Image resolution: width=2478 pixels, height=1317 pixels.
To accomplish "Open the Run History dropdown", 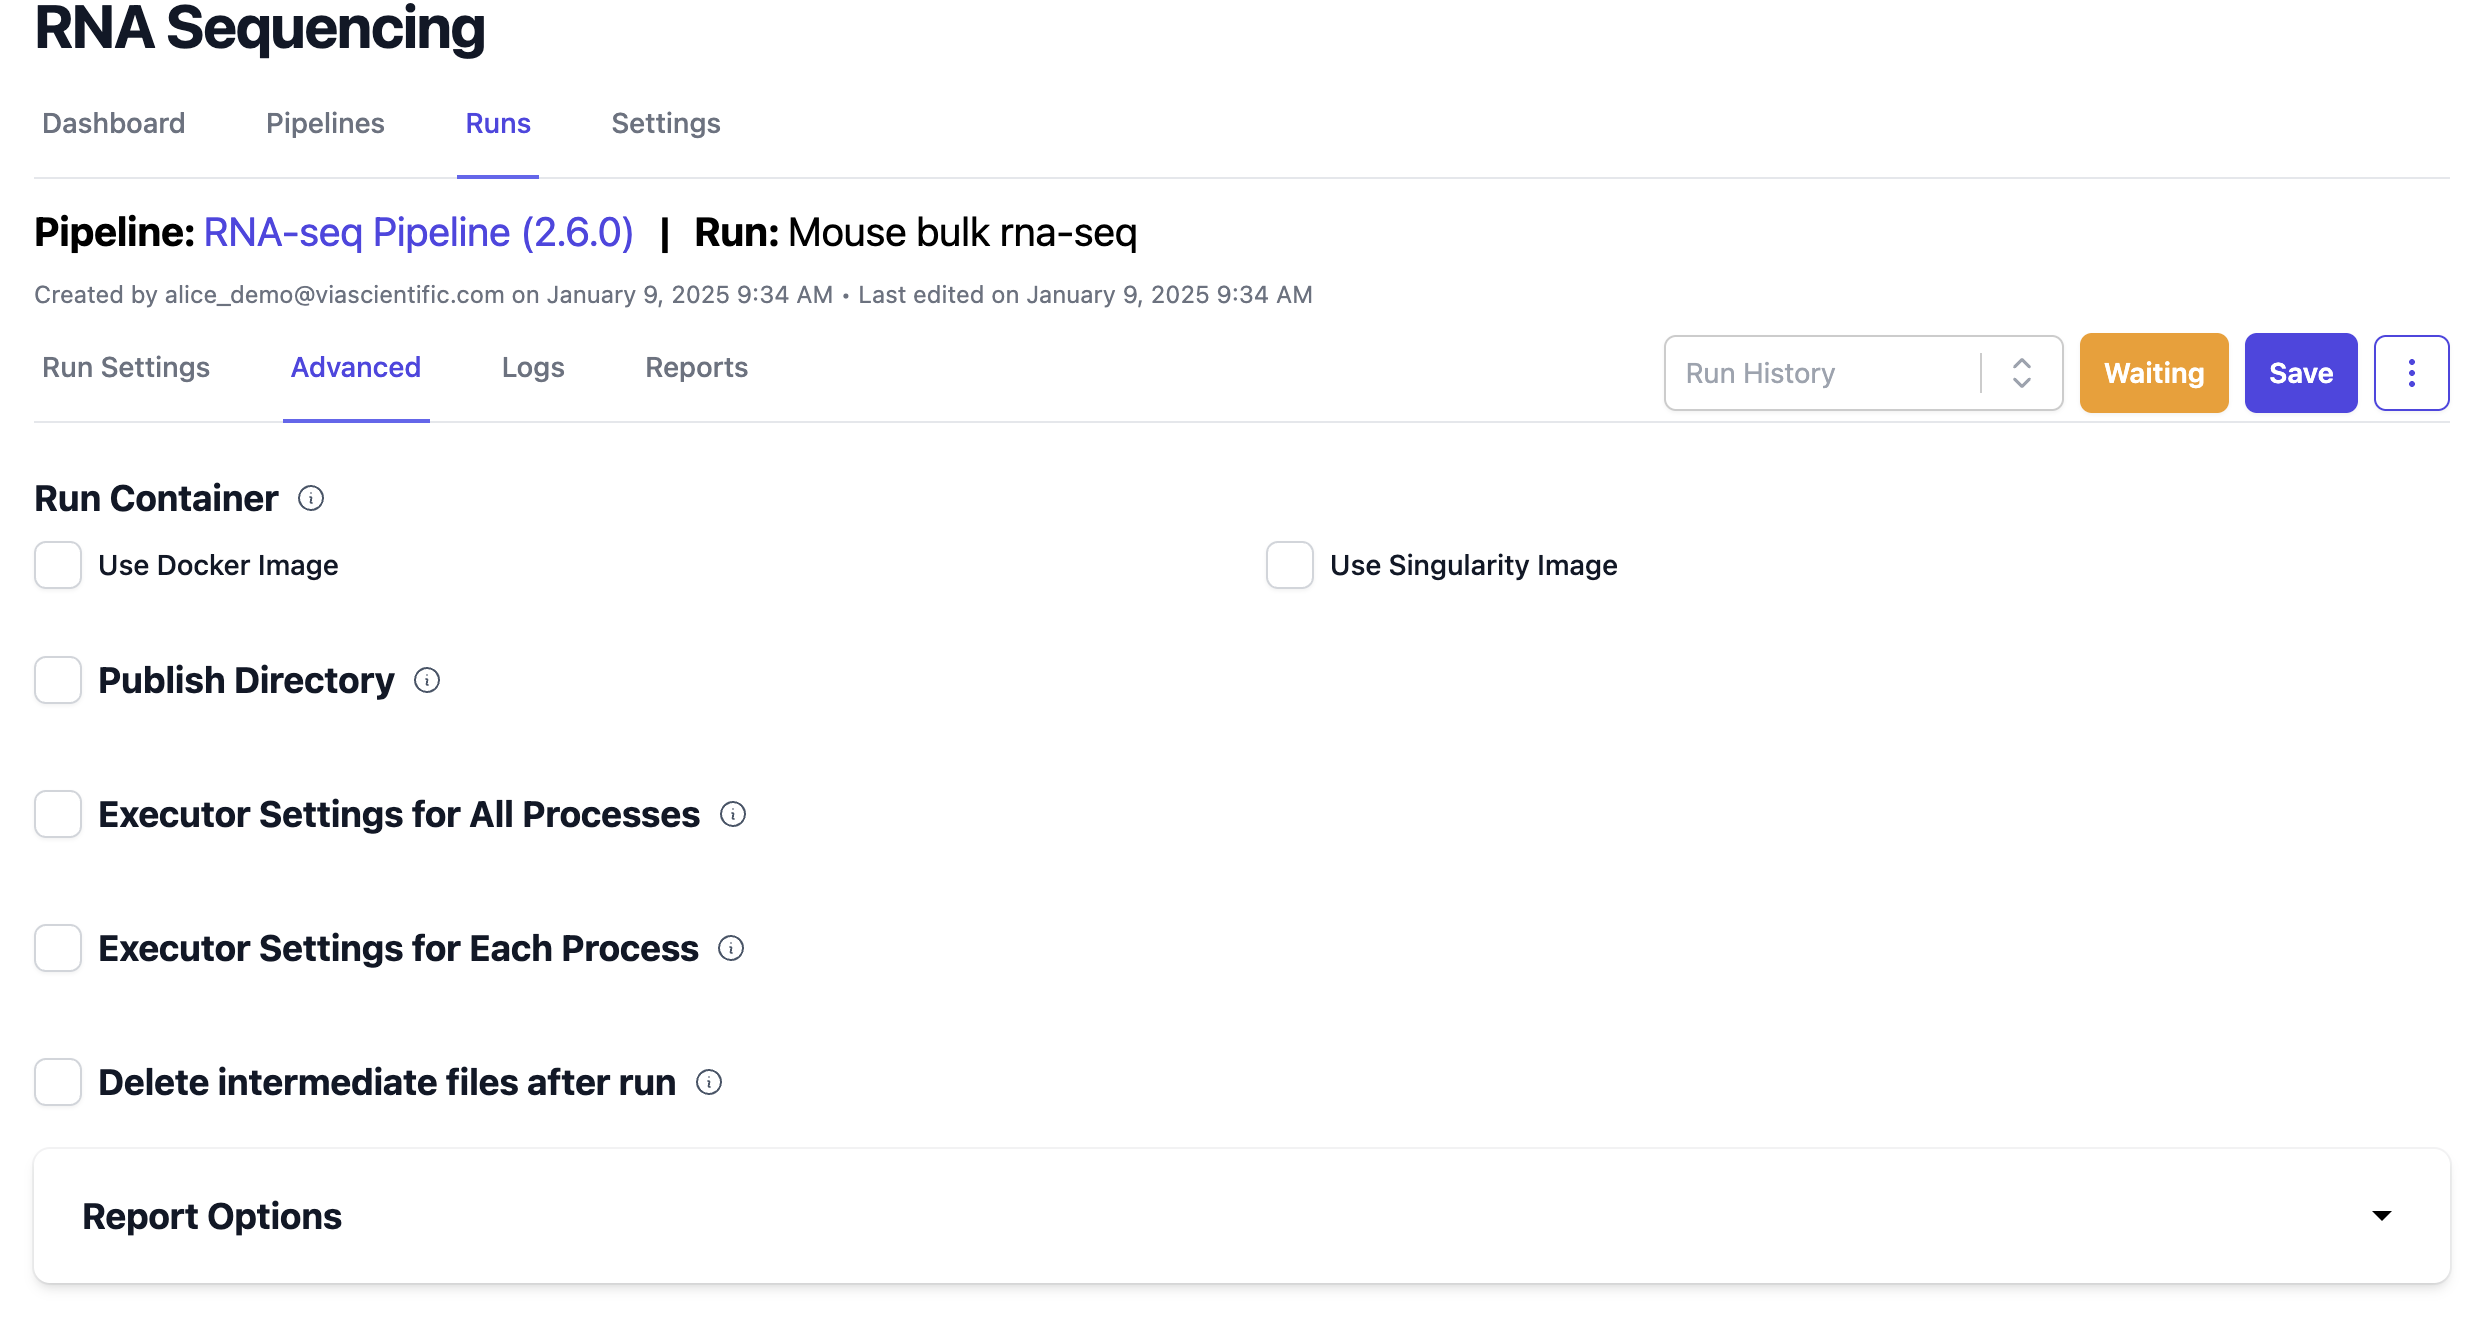I will click(1863, 373).
